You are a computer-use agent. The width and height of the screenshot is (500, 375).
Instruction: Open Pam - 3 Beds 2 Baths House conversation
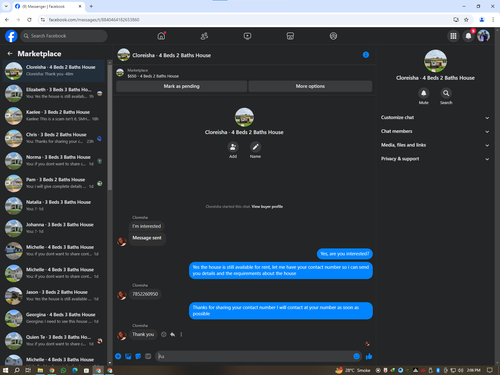click(x=54, y=183)
